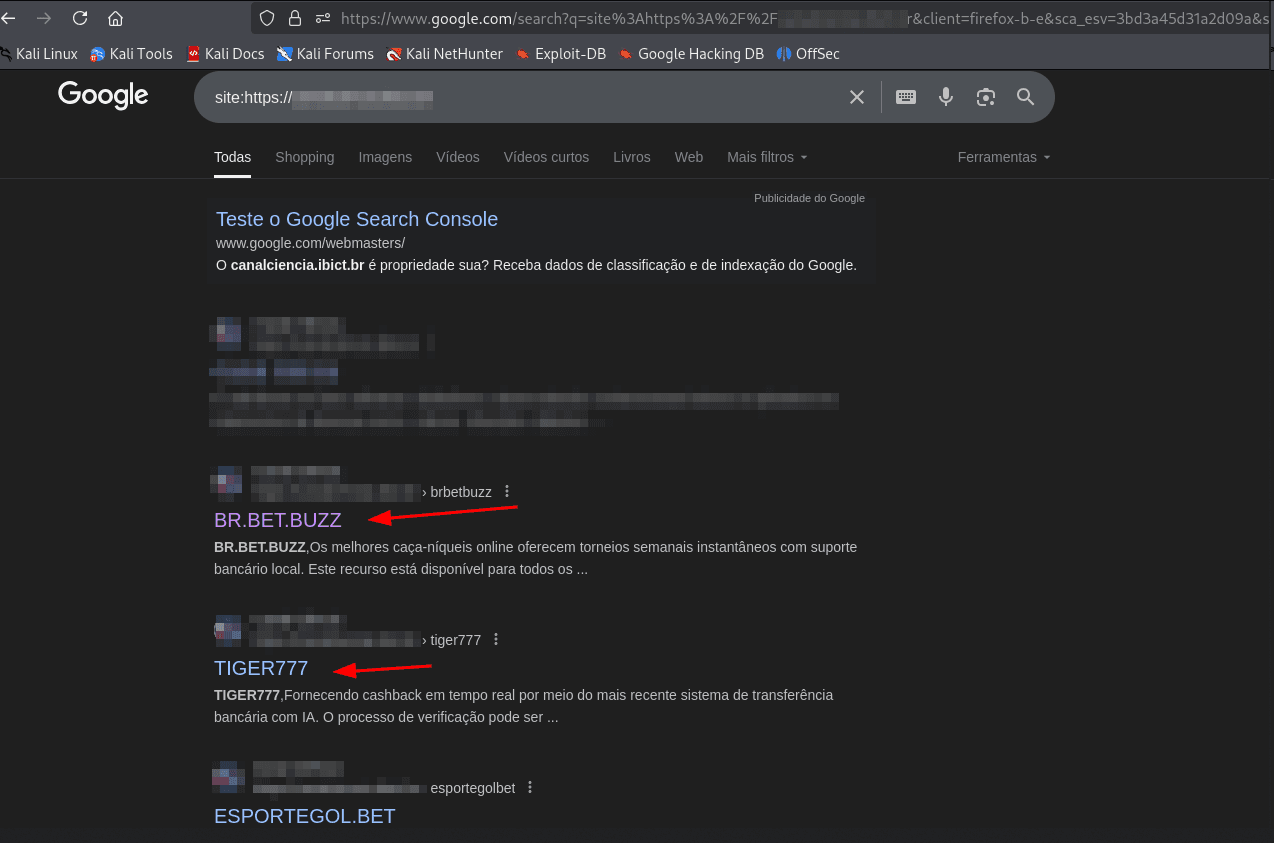This screenshot has width=1274, height=843.
Task: Open Google Lens image search icon
Action: [986, 97]
